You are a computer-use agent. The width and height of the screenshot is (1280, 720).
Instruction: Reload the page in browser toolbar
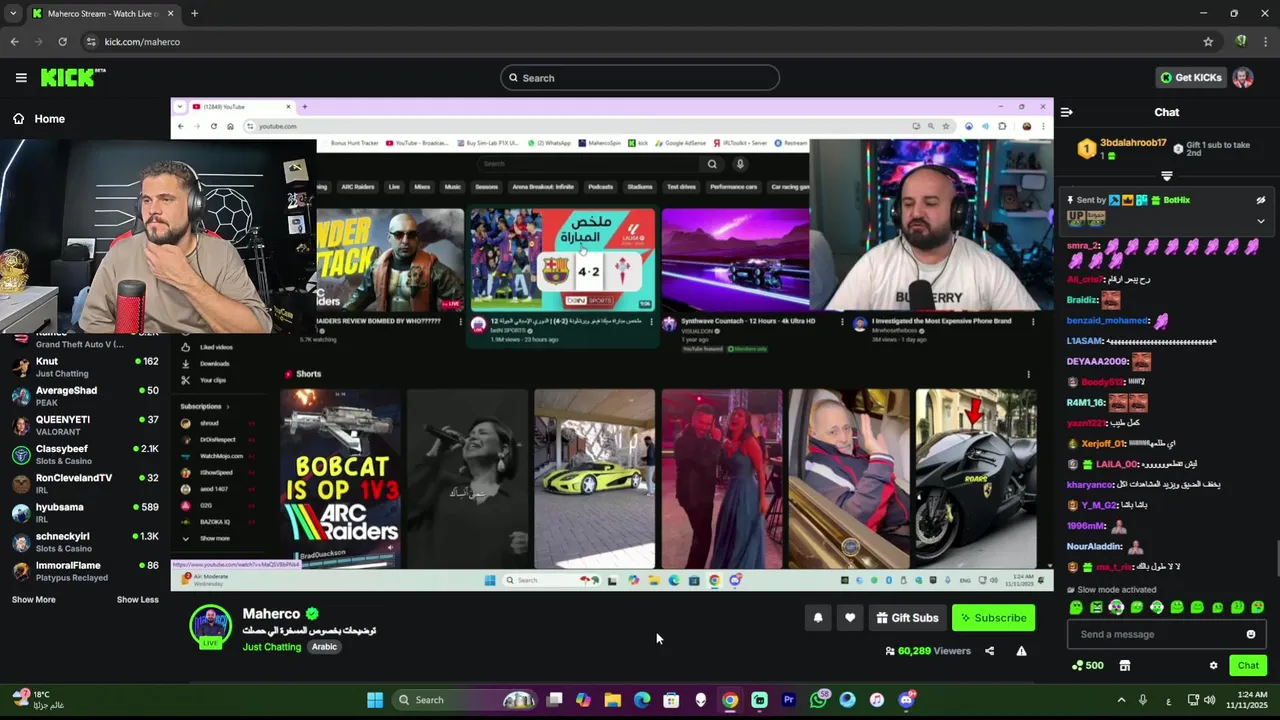pyautogui.click(x=62, y=42)
